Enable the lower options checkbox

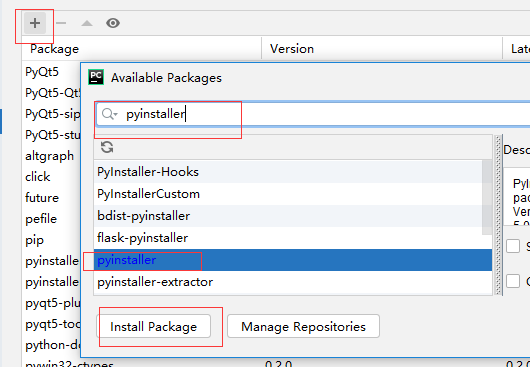[513, 281]
